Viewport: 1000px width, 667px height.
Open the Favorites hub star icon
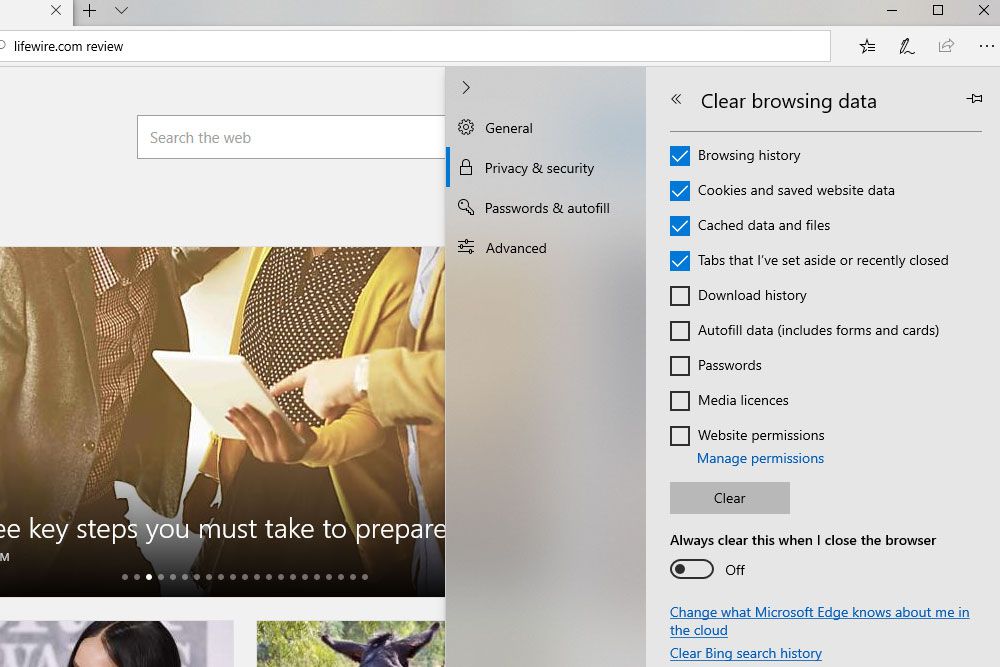click(x=867, y=46)
